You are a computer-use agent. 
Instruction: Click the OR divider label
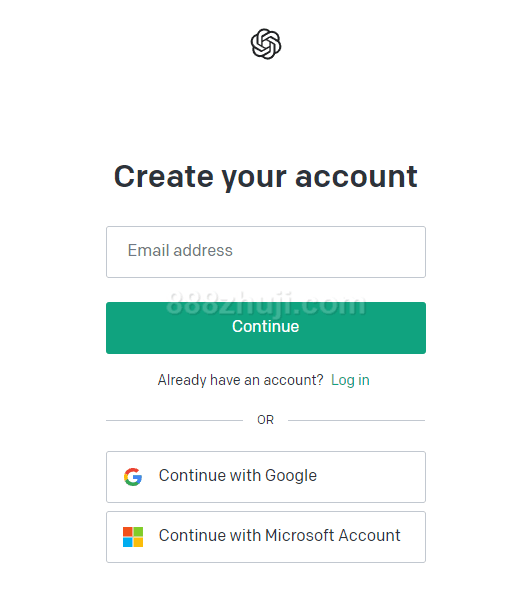click(265, 420)
